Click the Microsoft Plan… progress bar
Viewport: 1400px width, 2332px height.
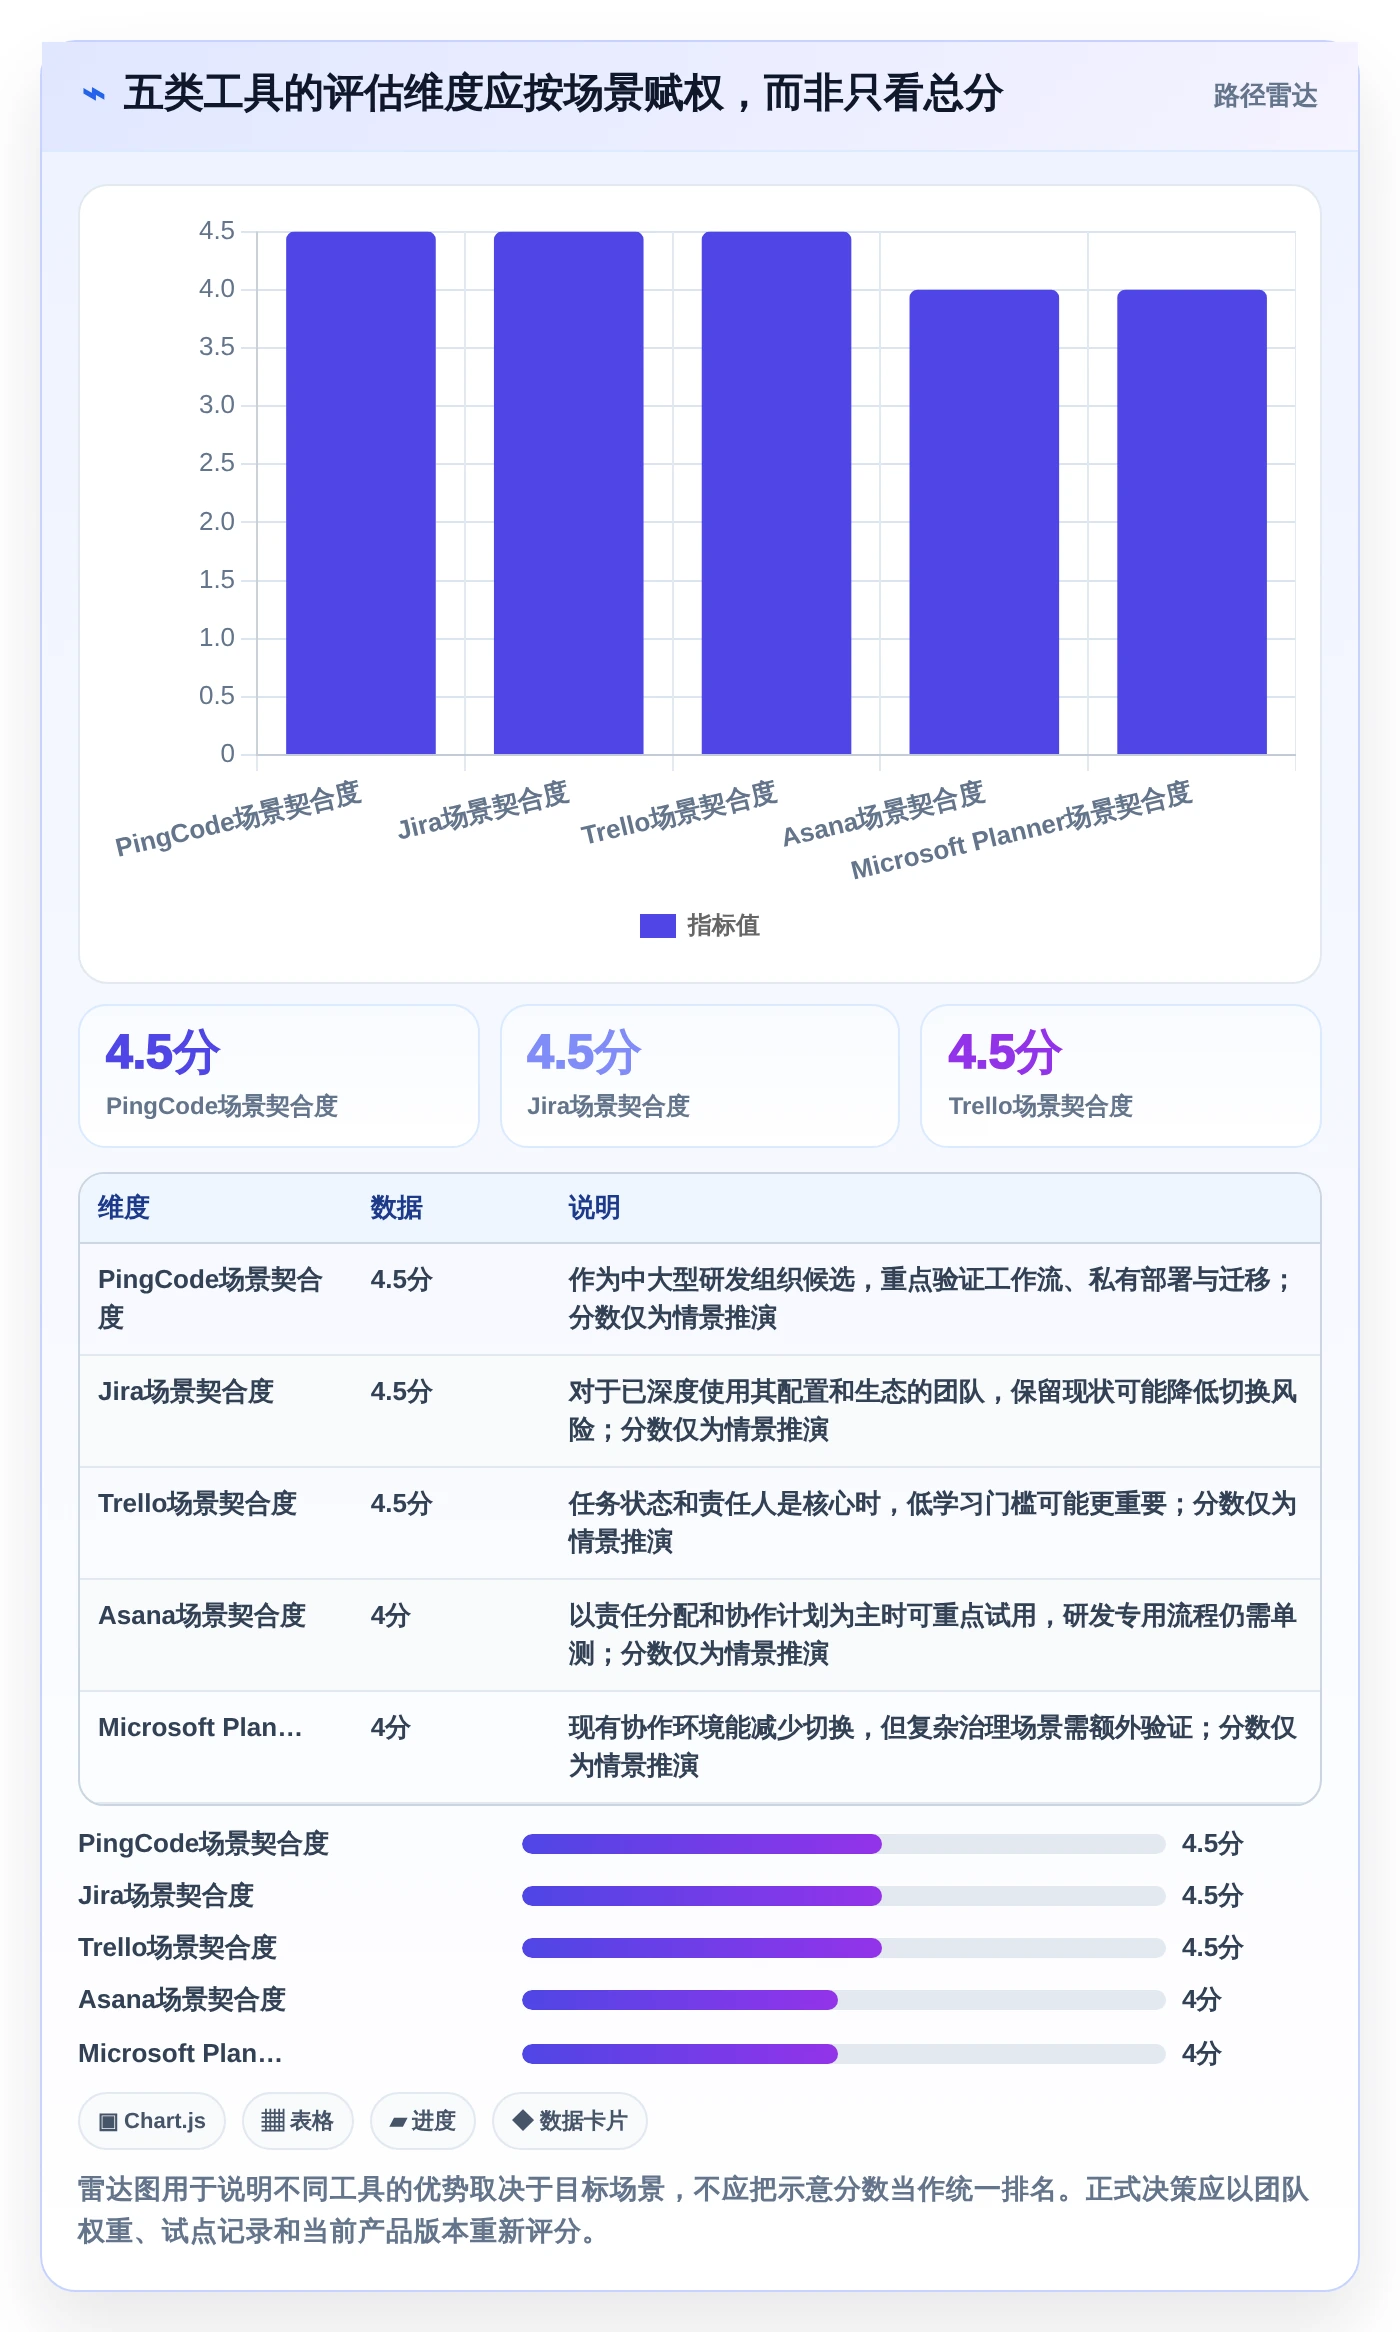(844, 2054)
